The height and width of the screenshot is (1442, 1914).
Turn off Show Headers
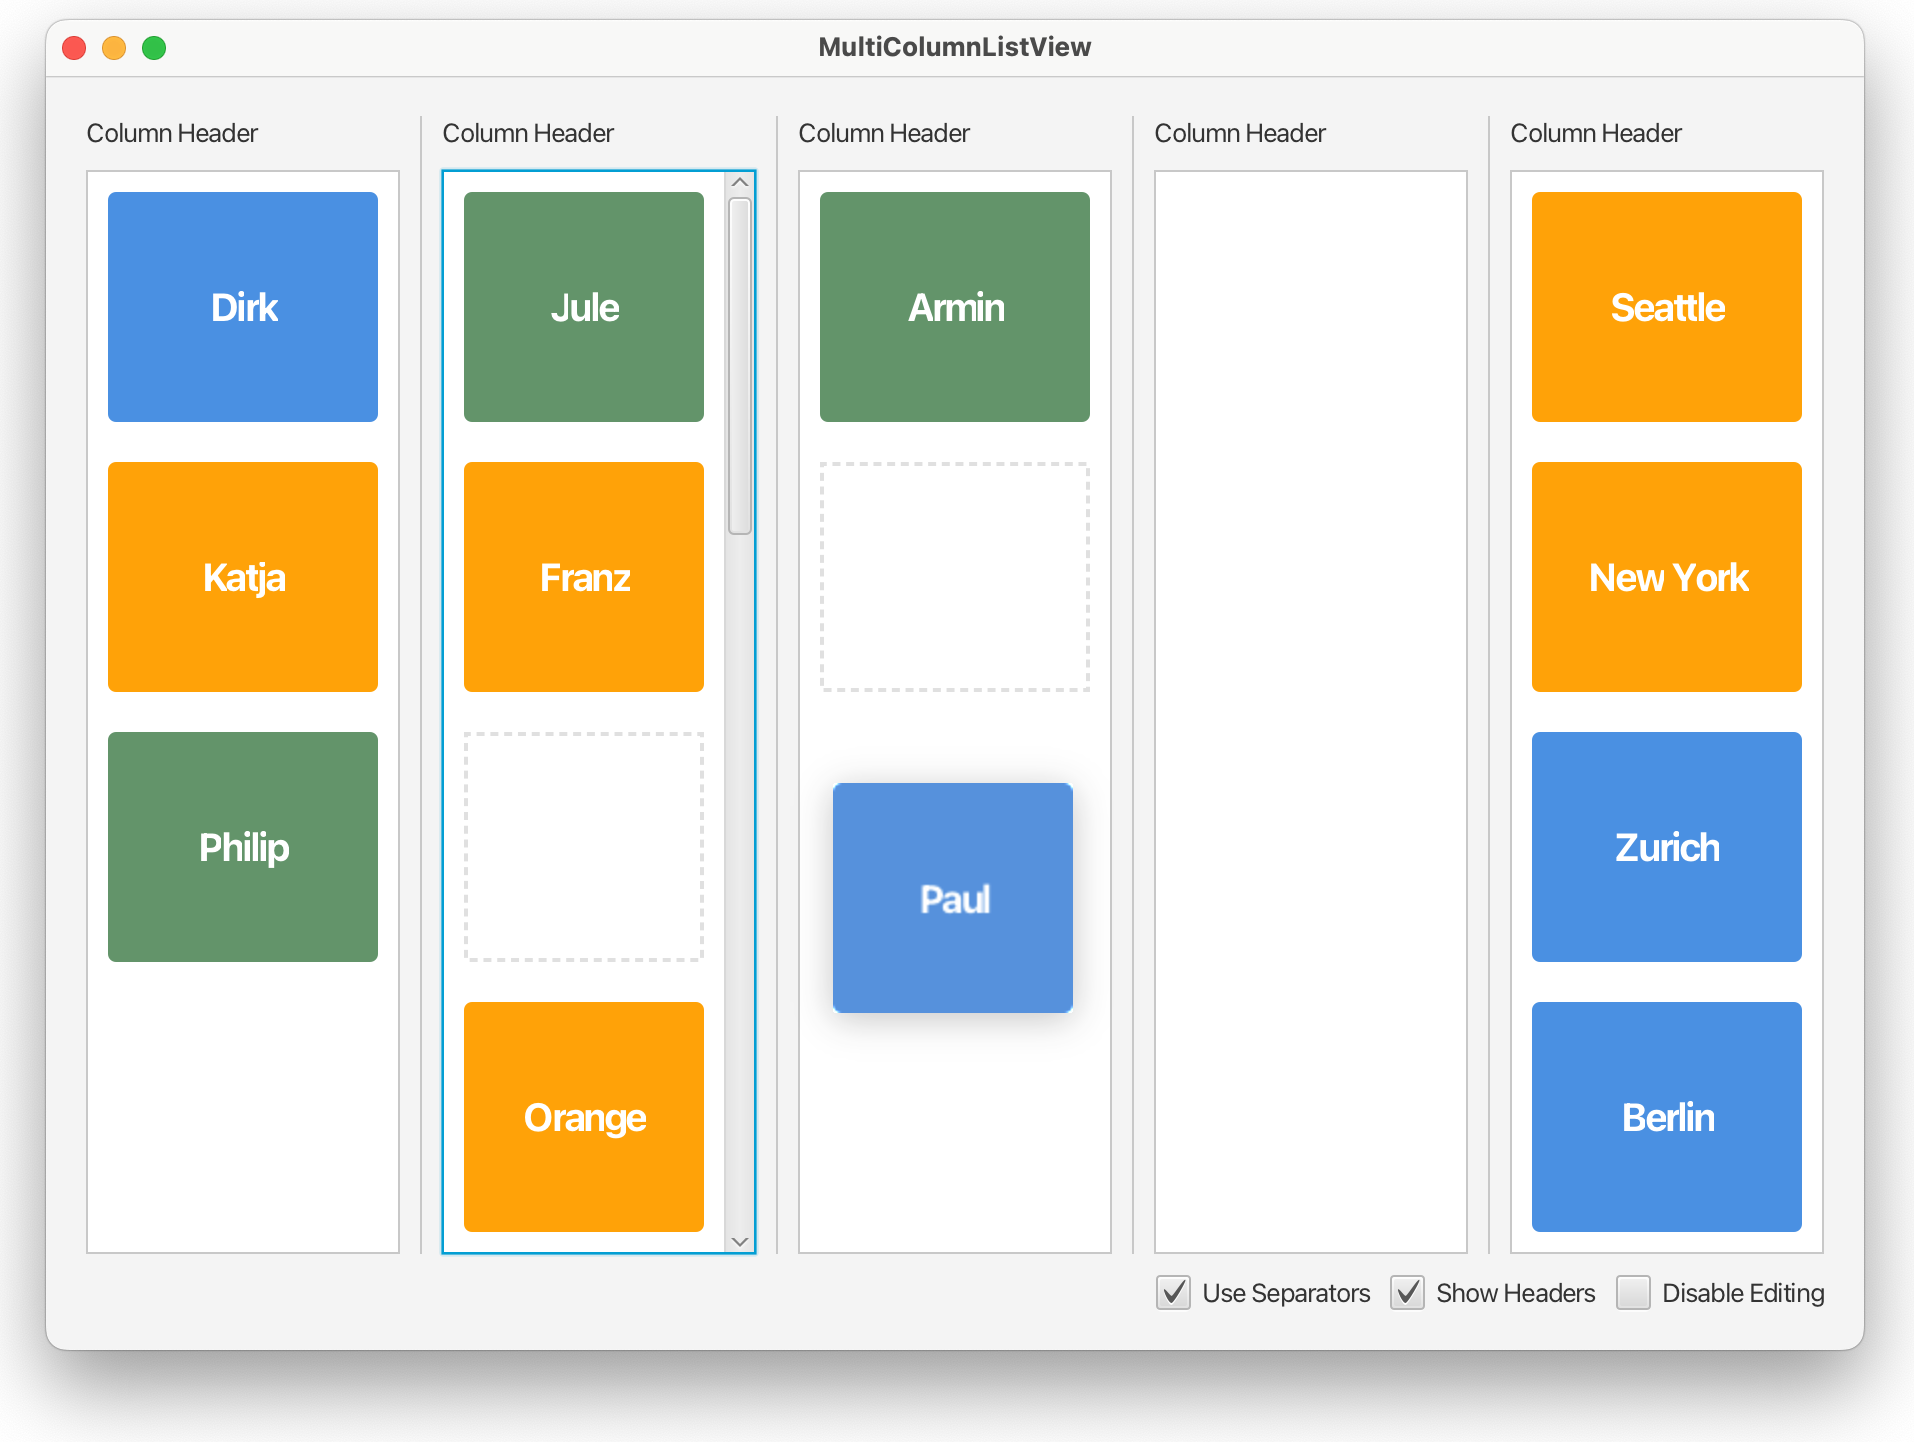pos(1408,1292)
